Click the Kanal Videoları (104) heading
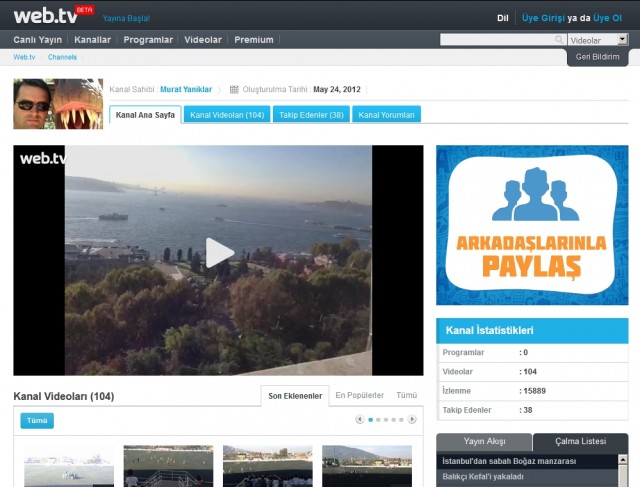Screen dimensions: 640x487 pos(64,396)
